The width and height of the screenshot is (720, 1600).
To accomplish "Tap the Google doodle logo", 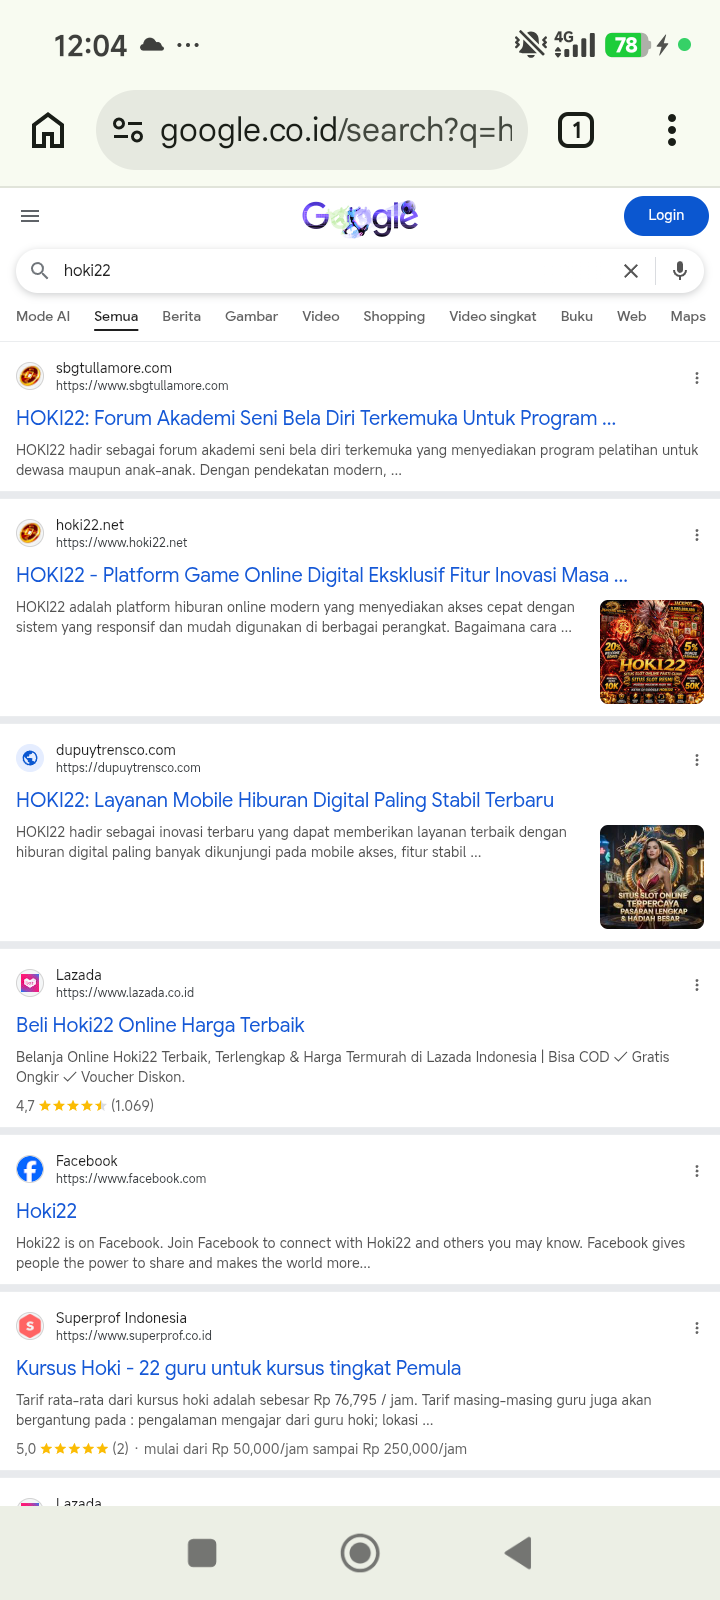I will (360, 216).
